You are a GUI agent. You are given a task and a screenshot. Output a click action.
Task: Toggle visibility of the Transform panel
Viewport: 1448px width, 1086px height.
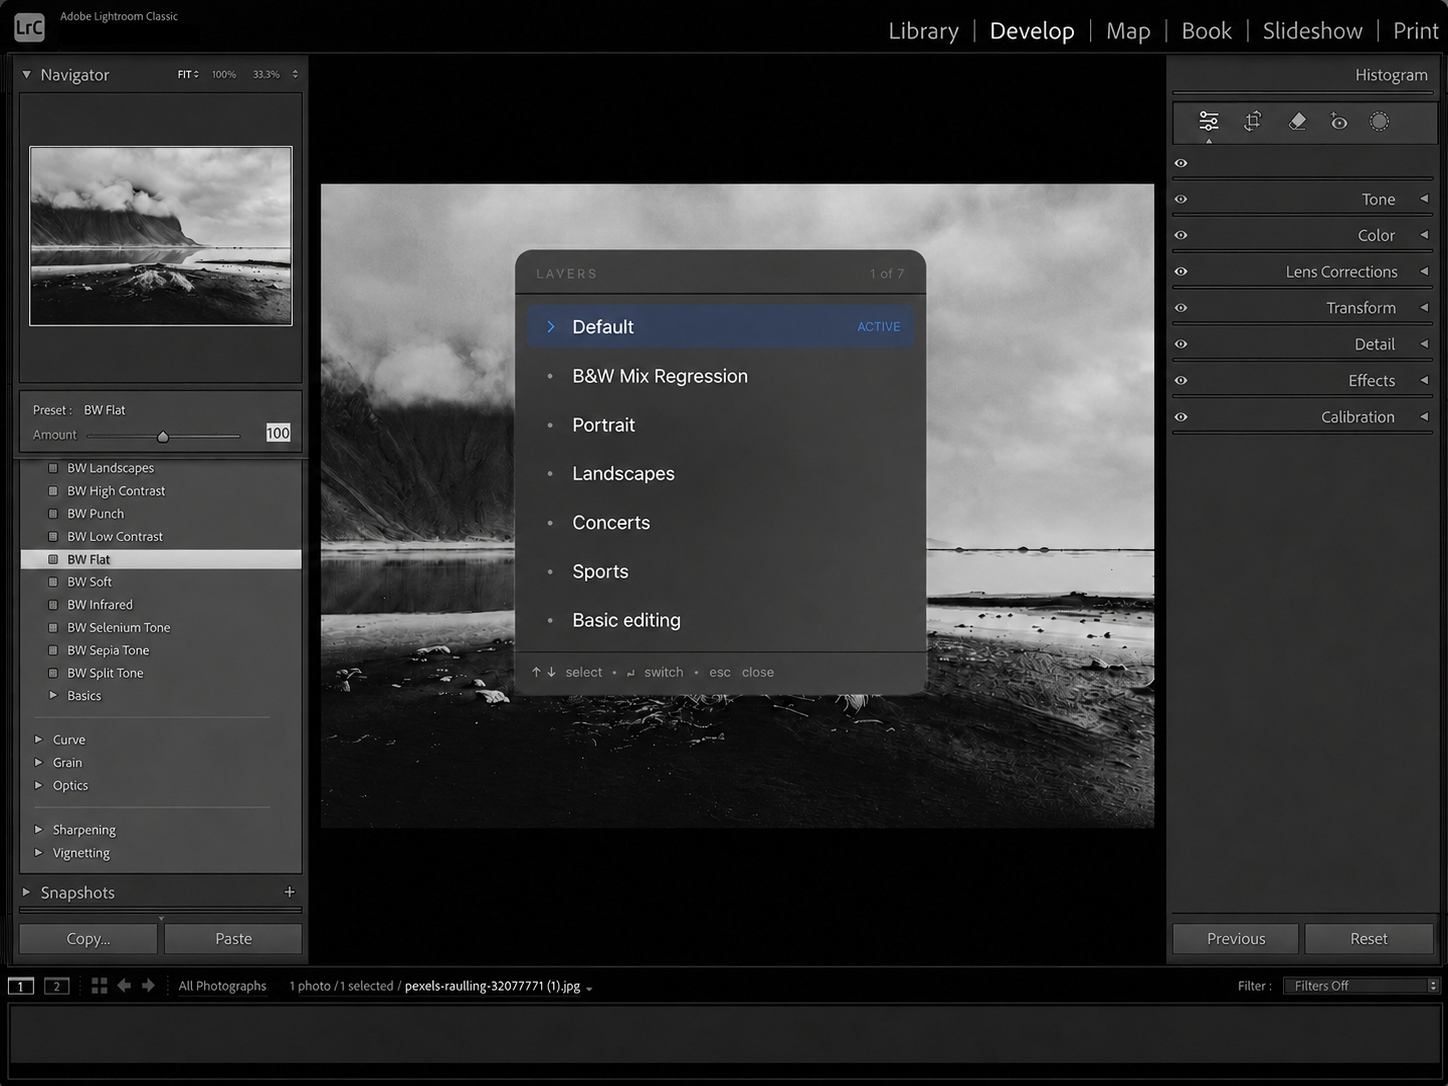coord(1181,308)
